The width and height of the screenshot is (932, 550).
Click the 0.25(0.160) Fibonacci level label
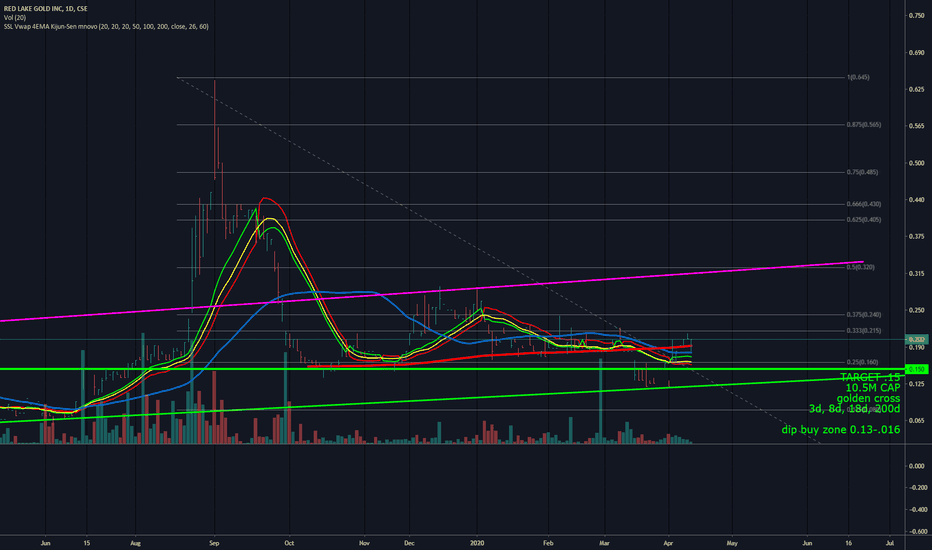[x=862, y=362]
